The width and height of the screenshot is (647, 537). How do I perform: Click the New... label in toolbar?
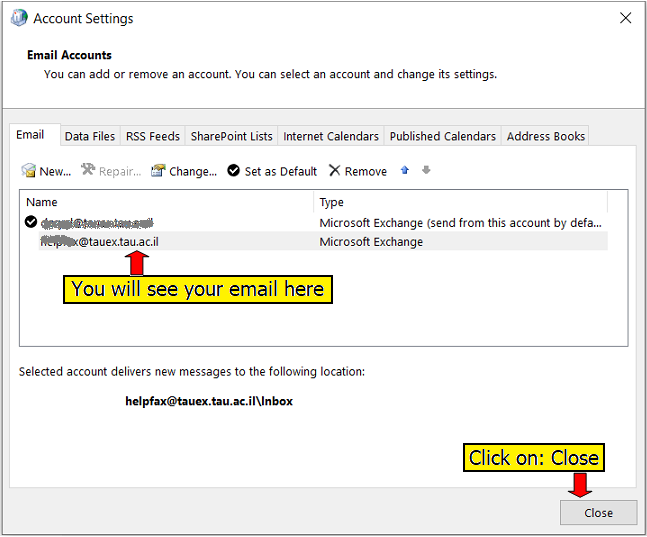click(55, 171)
